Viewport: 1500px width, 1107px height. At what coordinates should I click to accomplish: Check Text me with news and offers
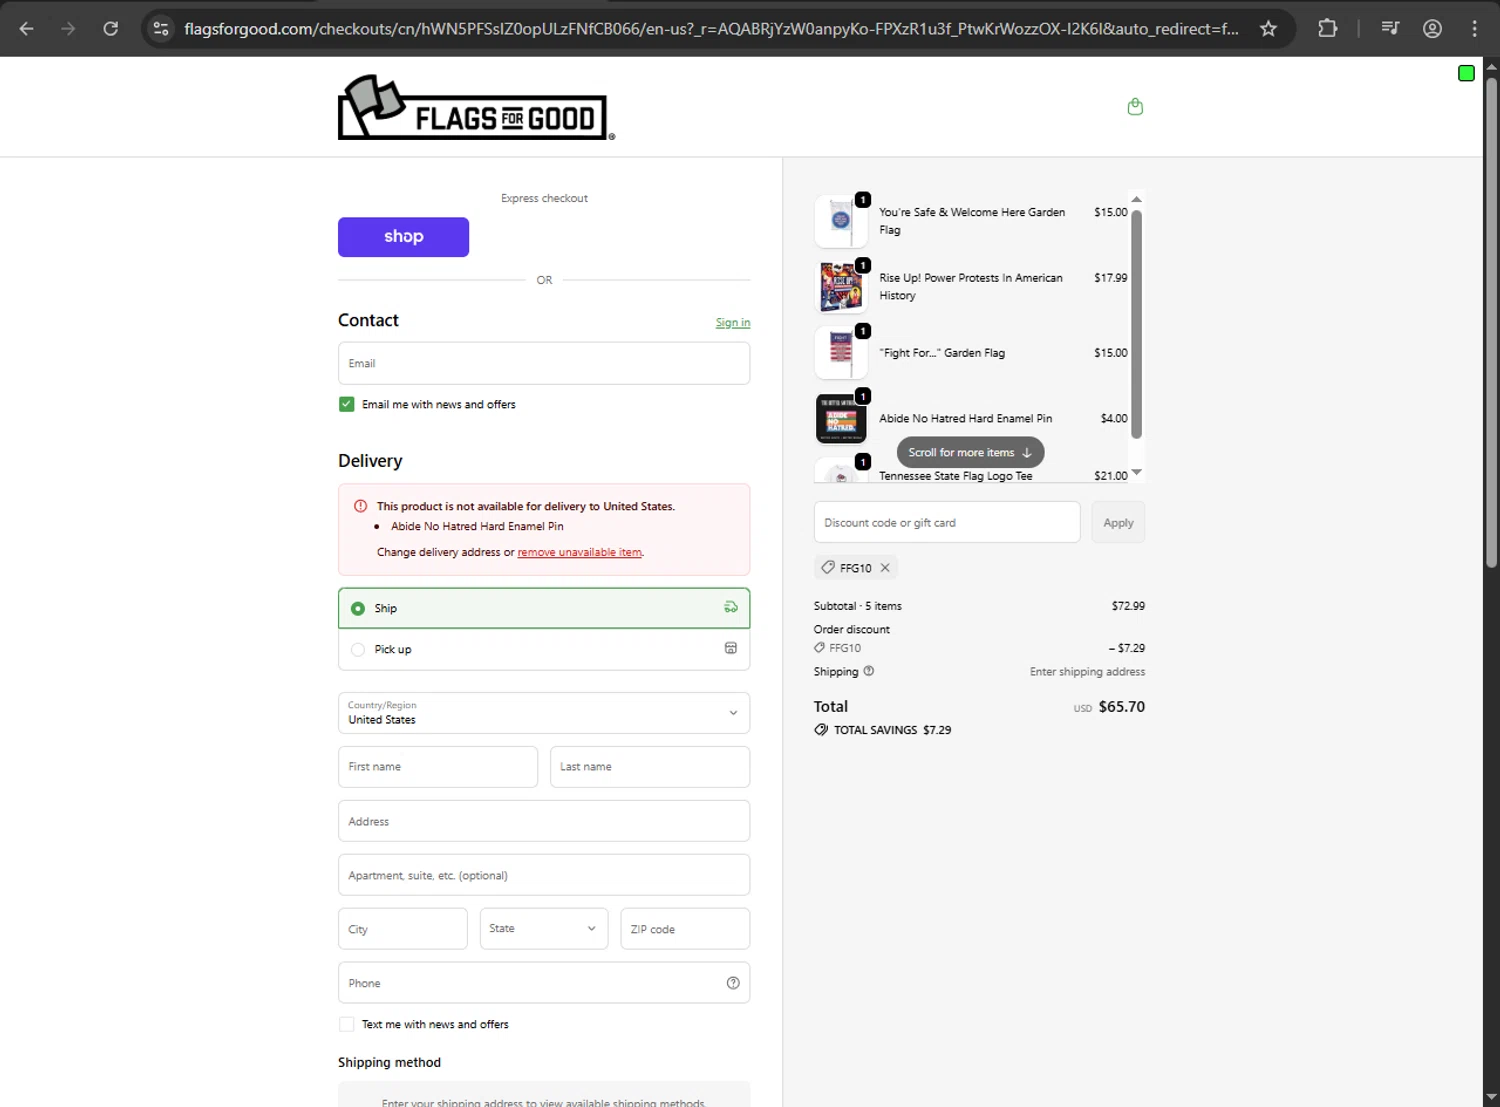click(x=346, y=1024)
